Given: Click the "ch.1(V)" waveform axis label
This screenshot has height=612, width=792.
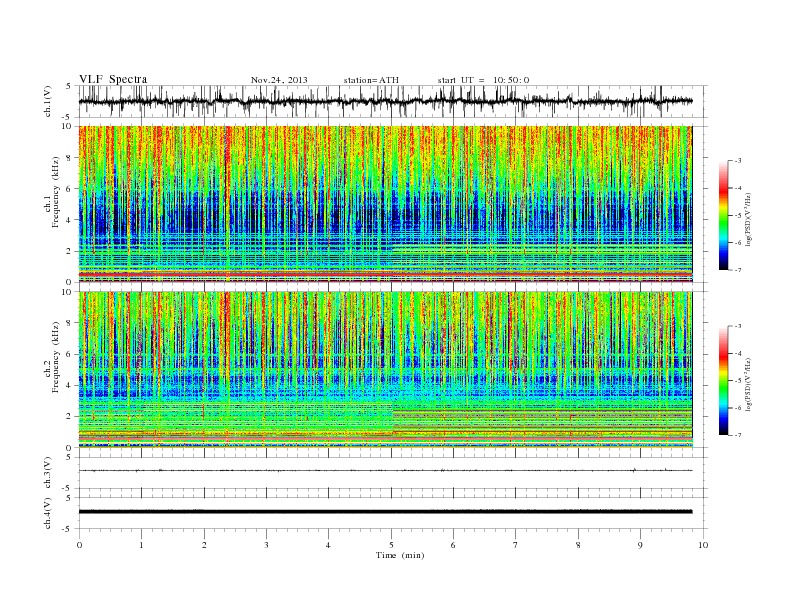Looking at the screenshot, I should pyautogui.click(x=48, y=101).
